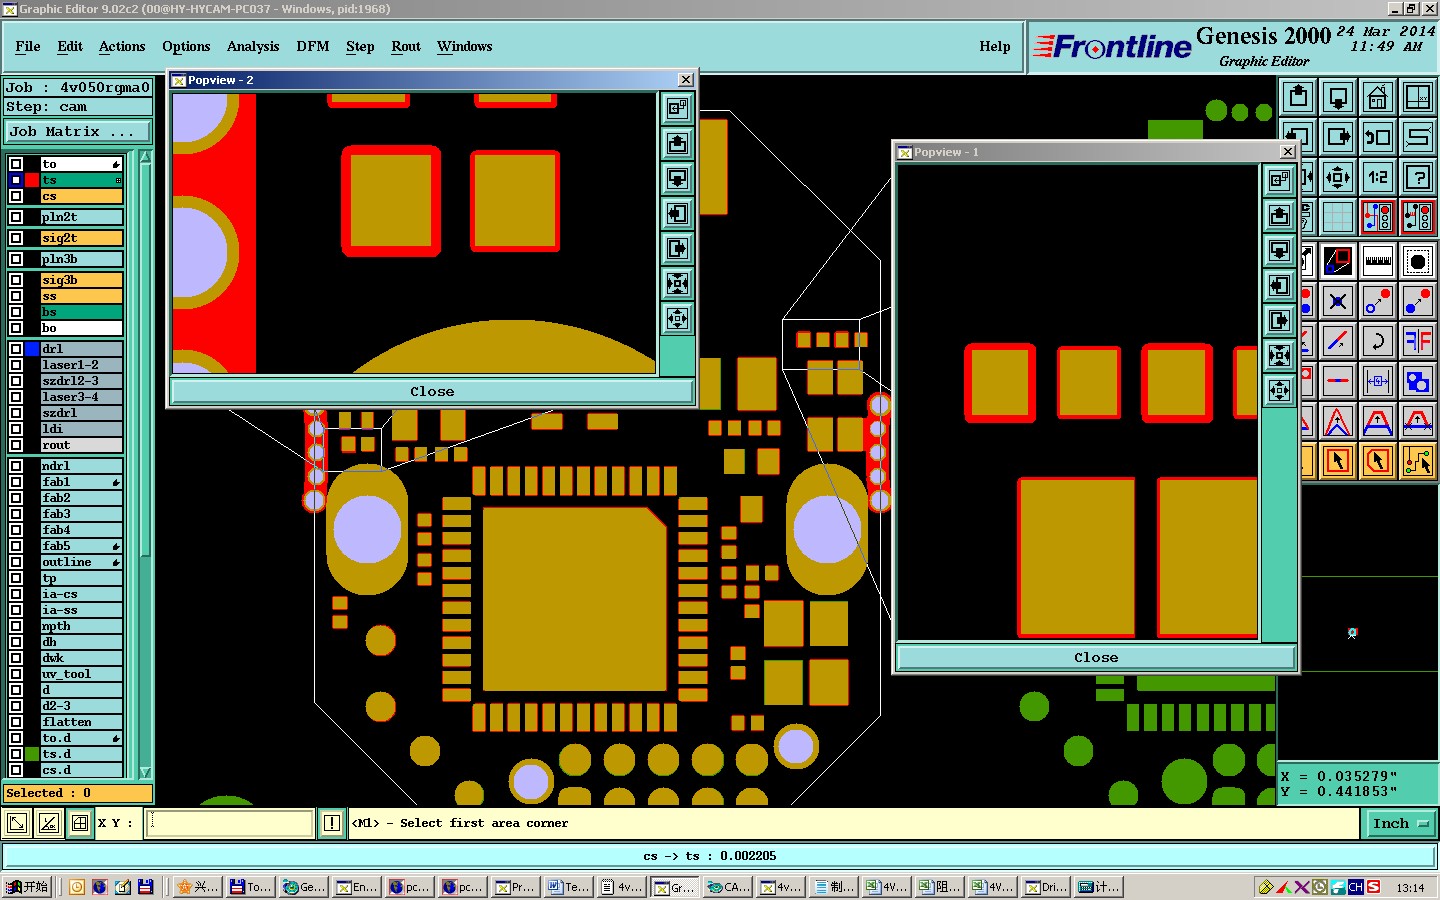The width and height of the screenshot is (1440, 900).
Task: Click the CA... taskbar item
Action: pyautogui.click(x=728, y=887)
